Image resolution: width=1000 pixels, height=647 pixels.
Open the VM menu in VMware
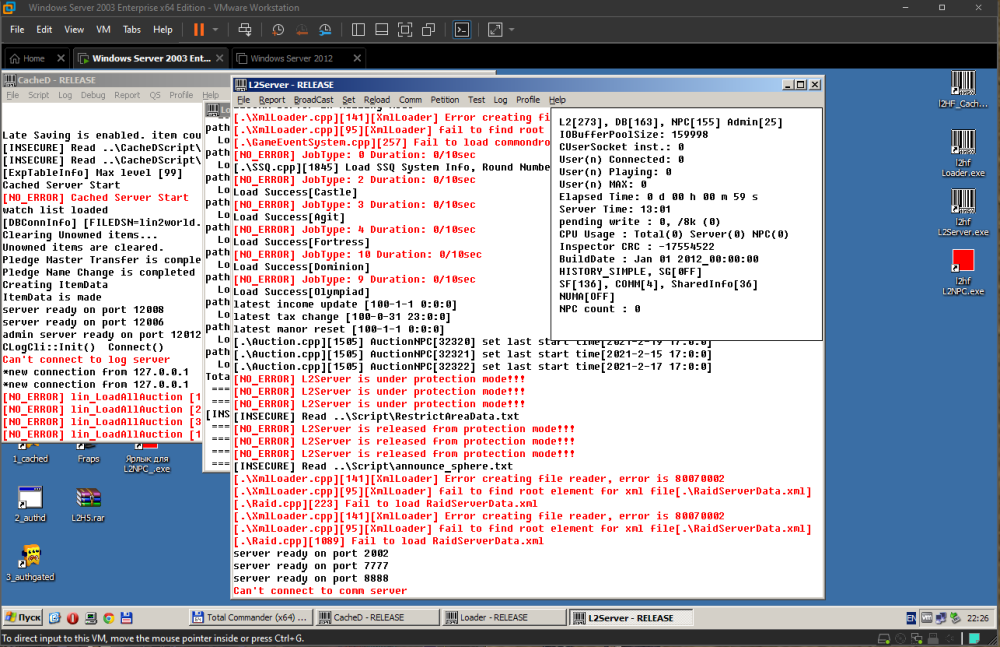click(x=103, y=30)
